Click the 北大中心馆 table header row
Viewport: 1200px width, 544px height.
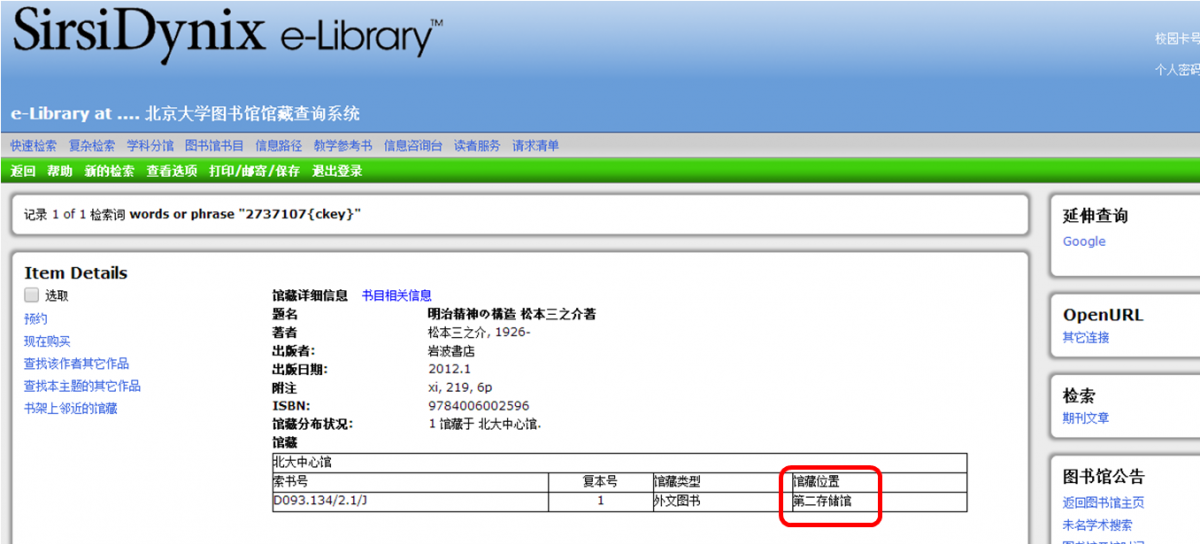coord(620,462)
